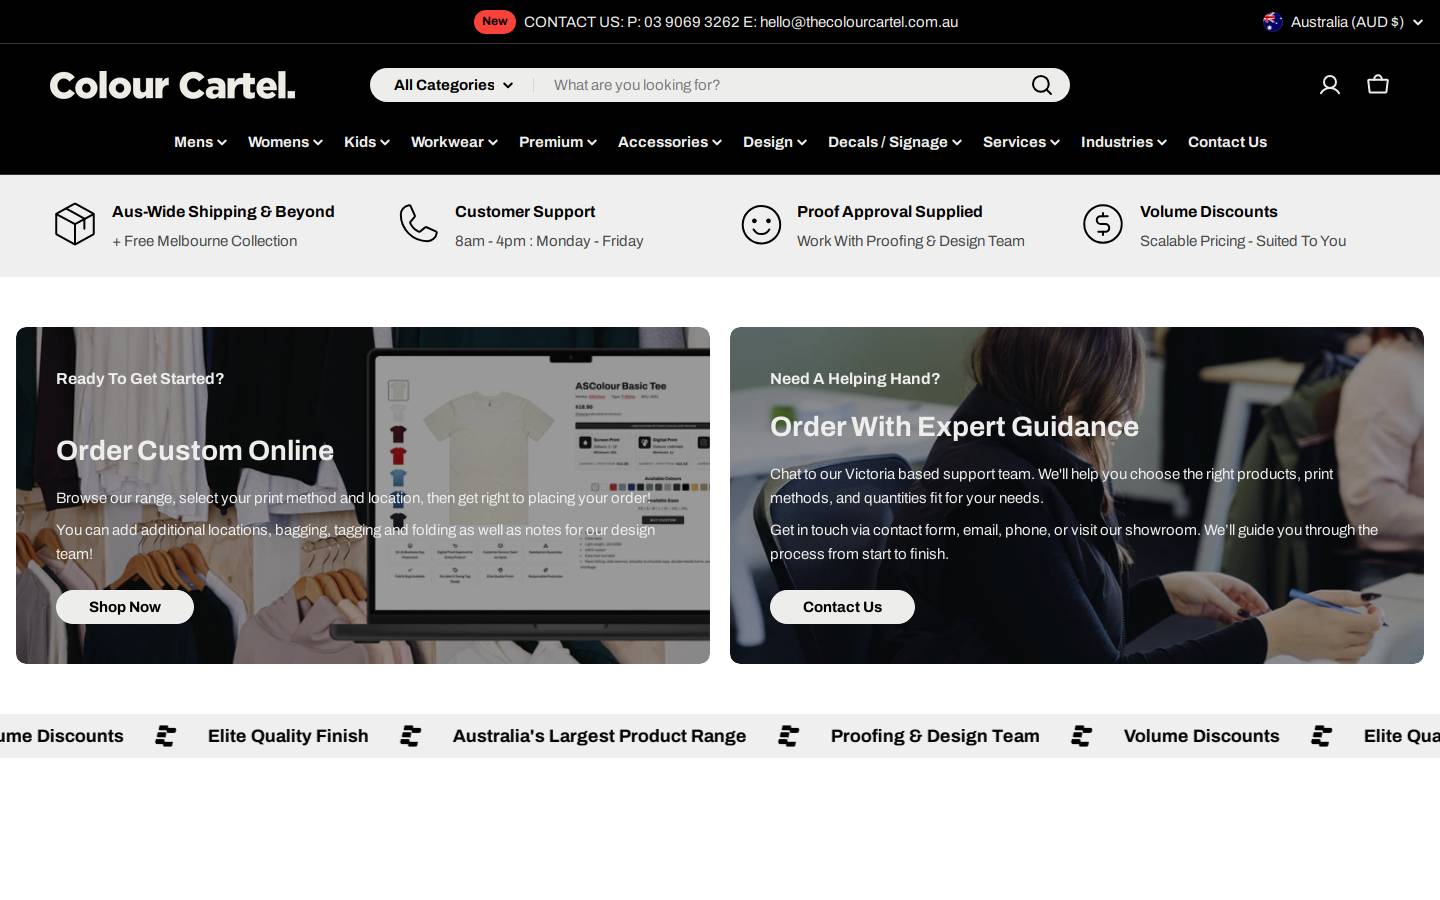Click 'Work With Proofing & Design Team' text
The height and width of the screenshot is (900, 1440).
pos(911,241)
